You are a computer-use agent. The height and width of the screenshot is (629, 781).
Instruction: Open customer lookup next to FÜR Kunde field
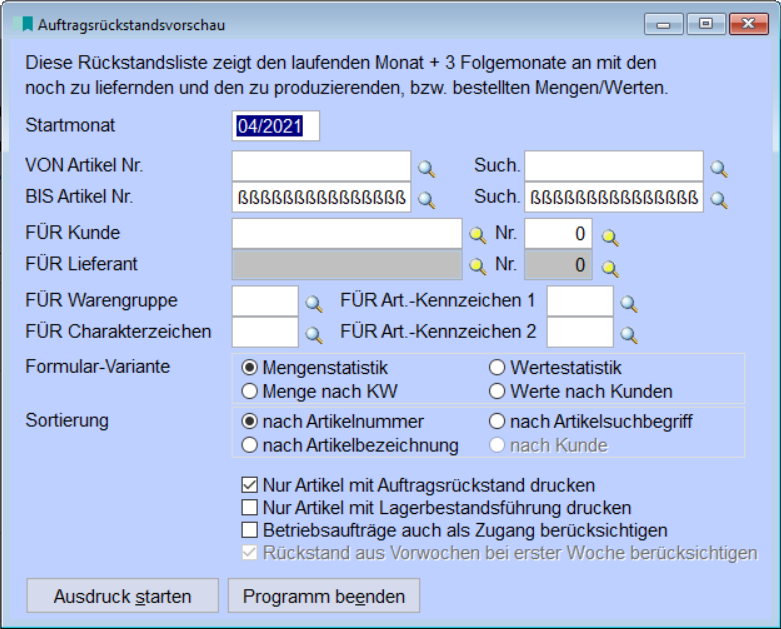(x=478, y=235)
